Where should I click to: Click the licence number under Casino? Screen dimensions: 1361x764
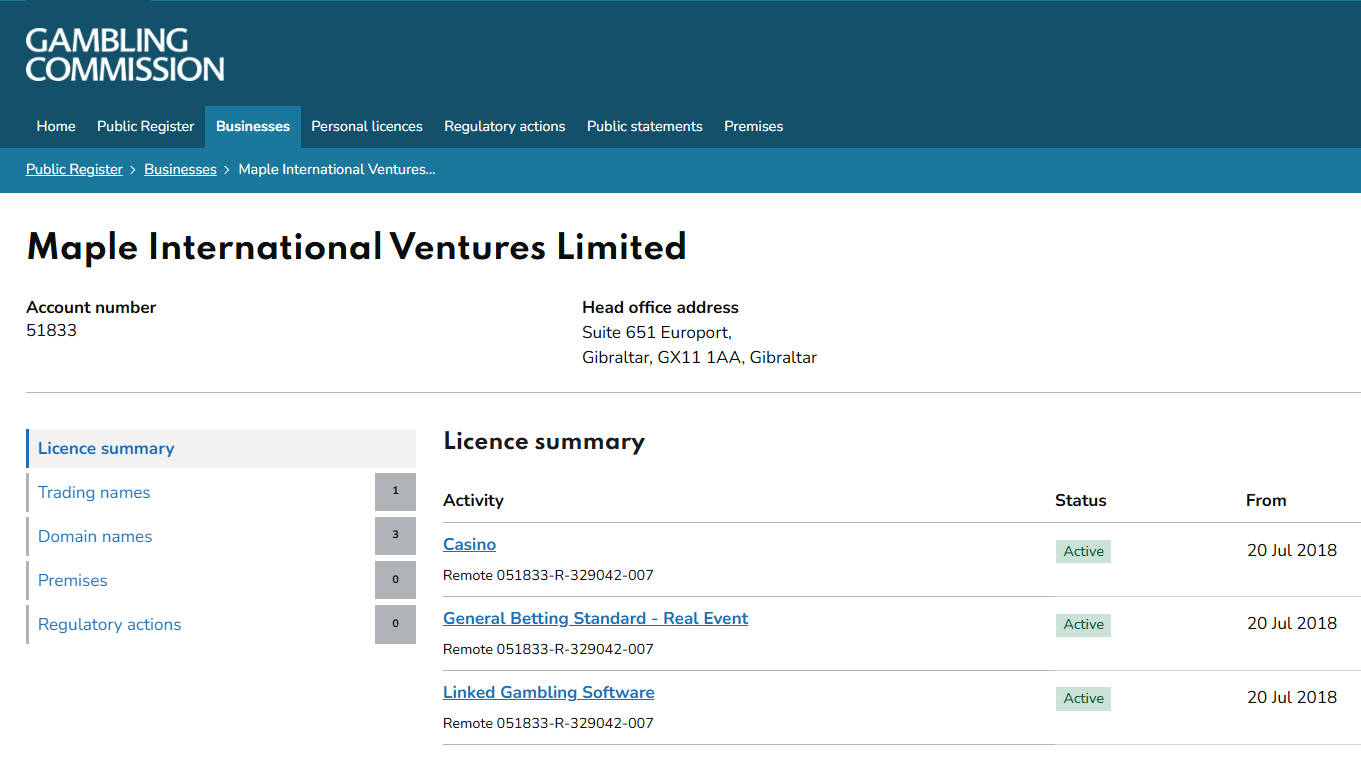(x=548, y=576)
